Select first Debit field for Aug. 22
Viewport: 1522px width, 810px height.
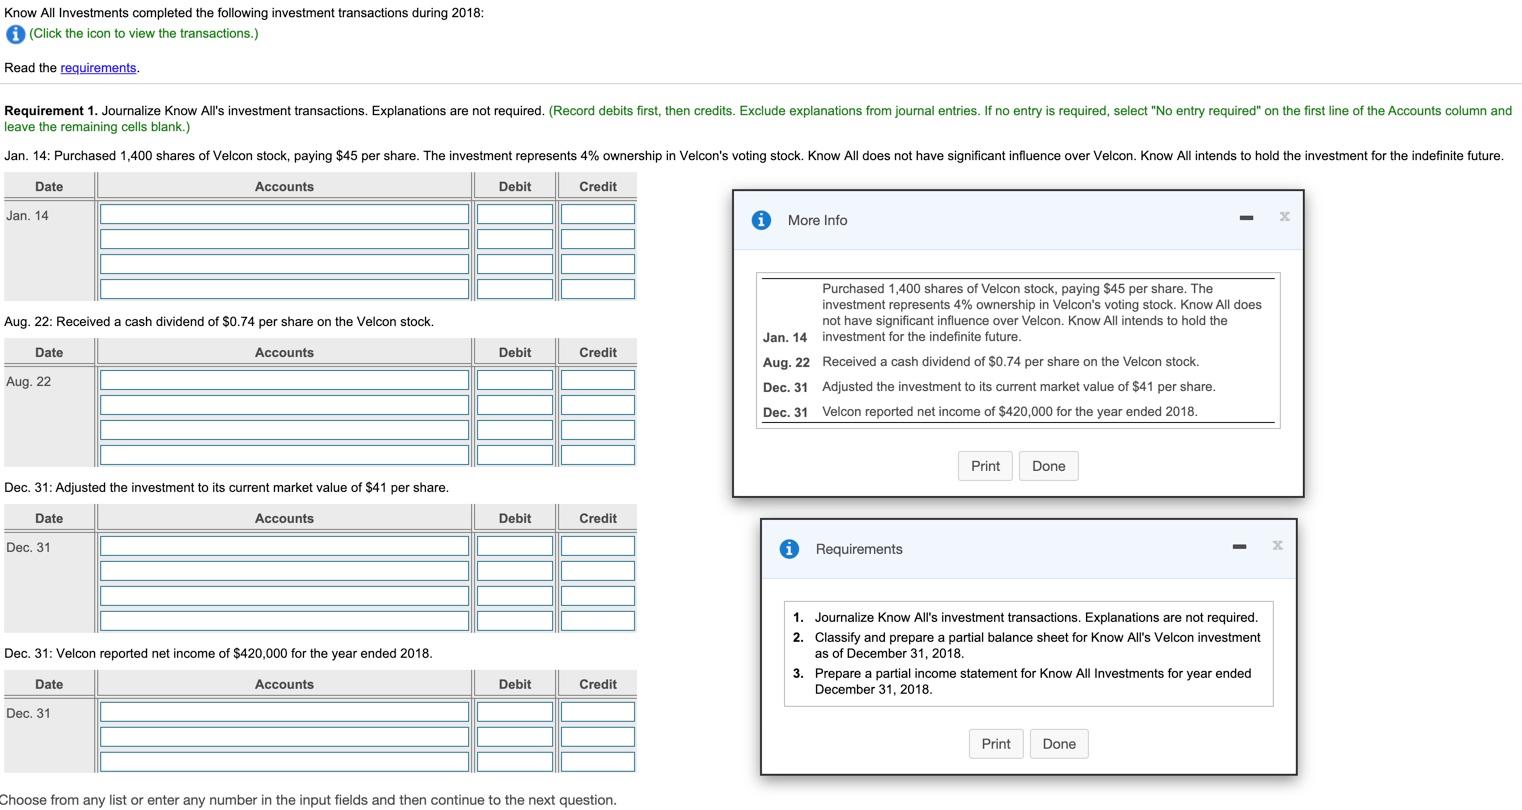[515, 380]
